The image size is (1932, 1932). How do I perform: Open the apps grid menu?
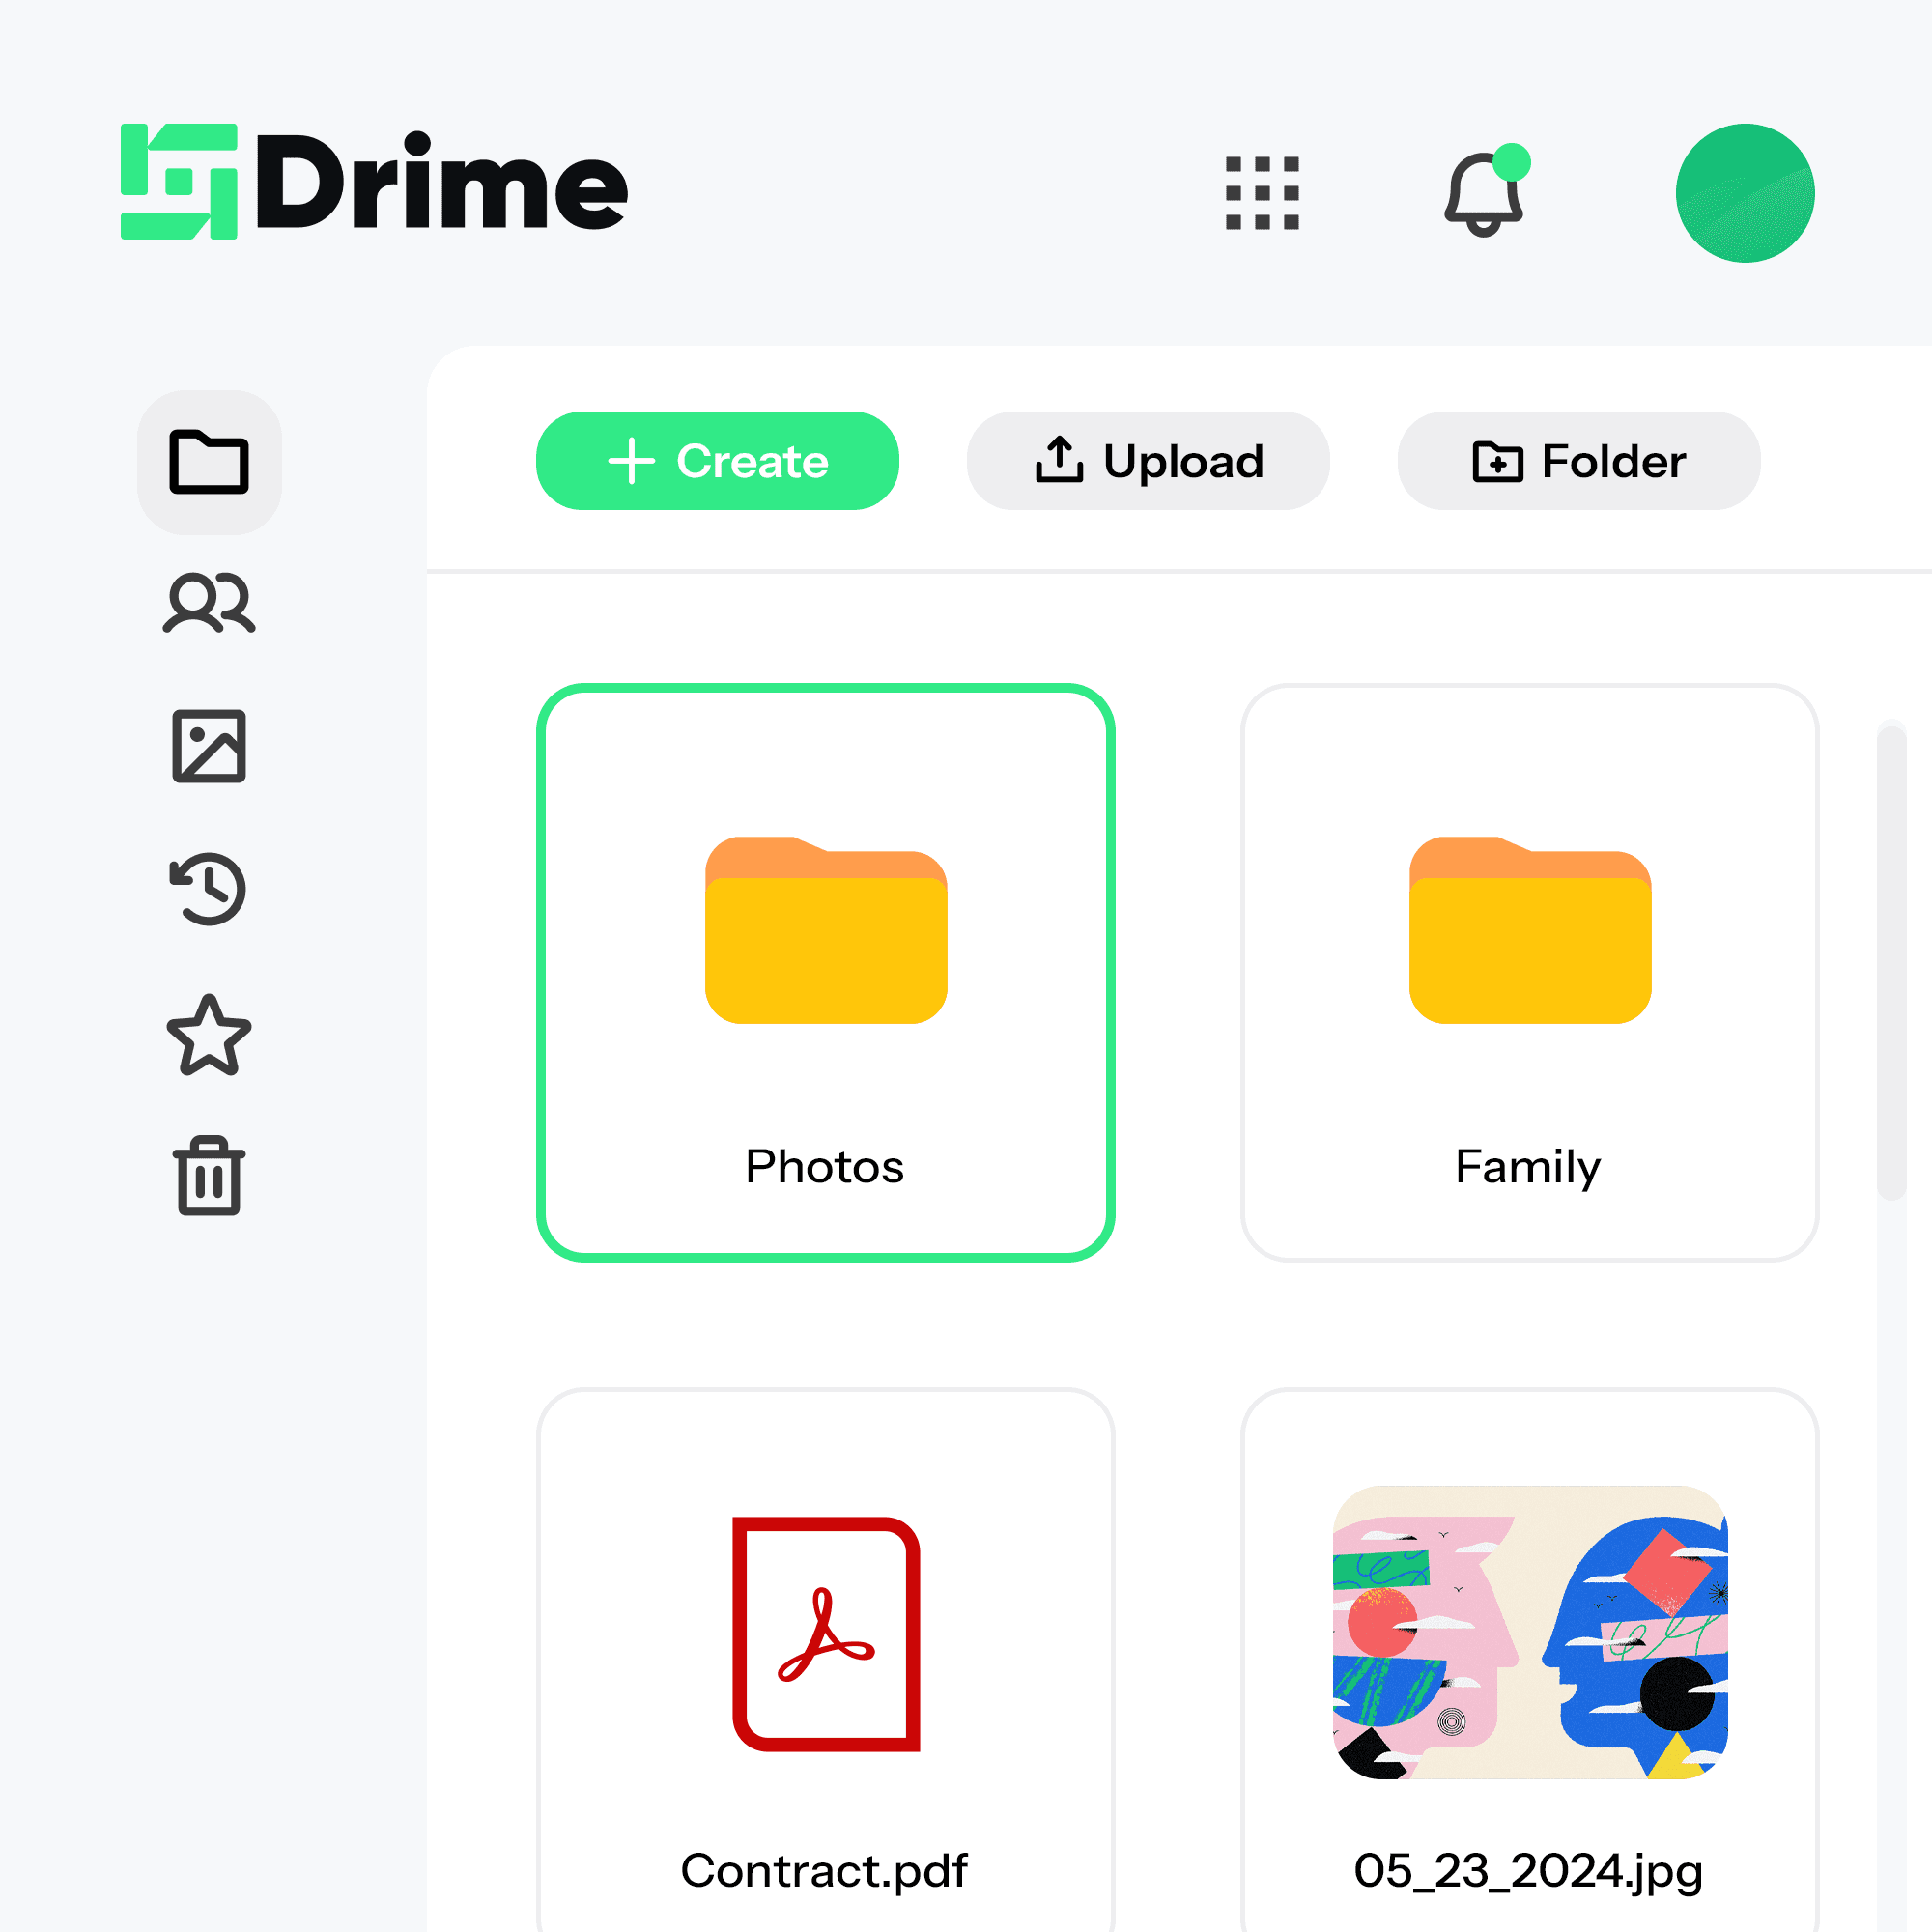point(1260,192)
